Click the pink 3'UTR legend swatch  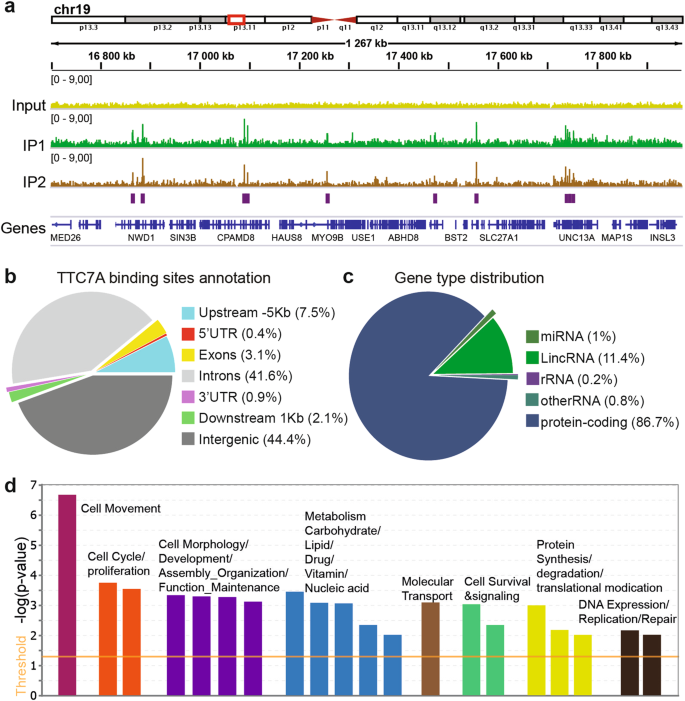coord(188,397)
